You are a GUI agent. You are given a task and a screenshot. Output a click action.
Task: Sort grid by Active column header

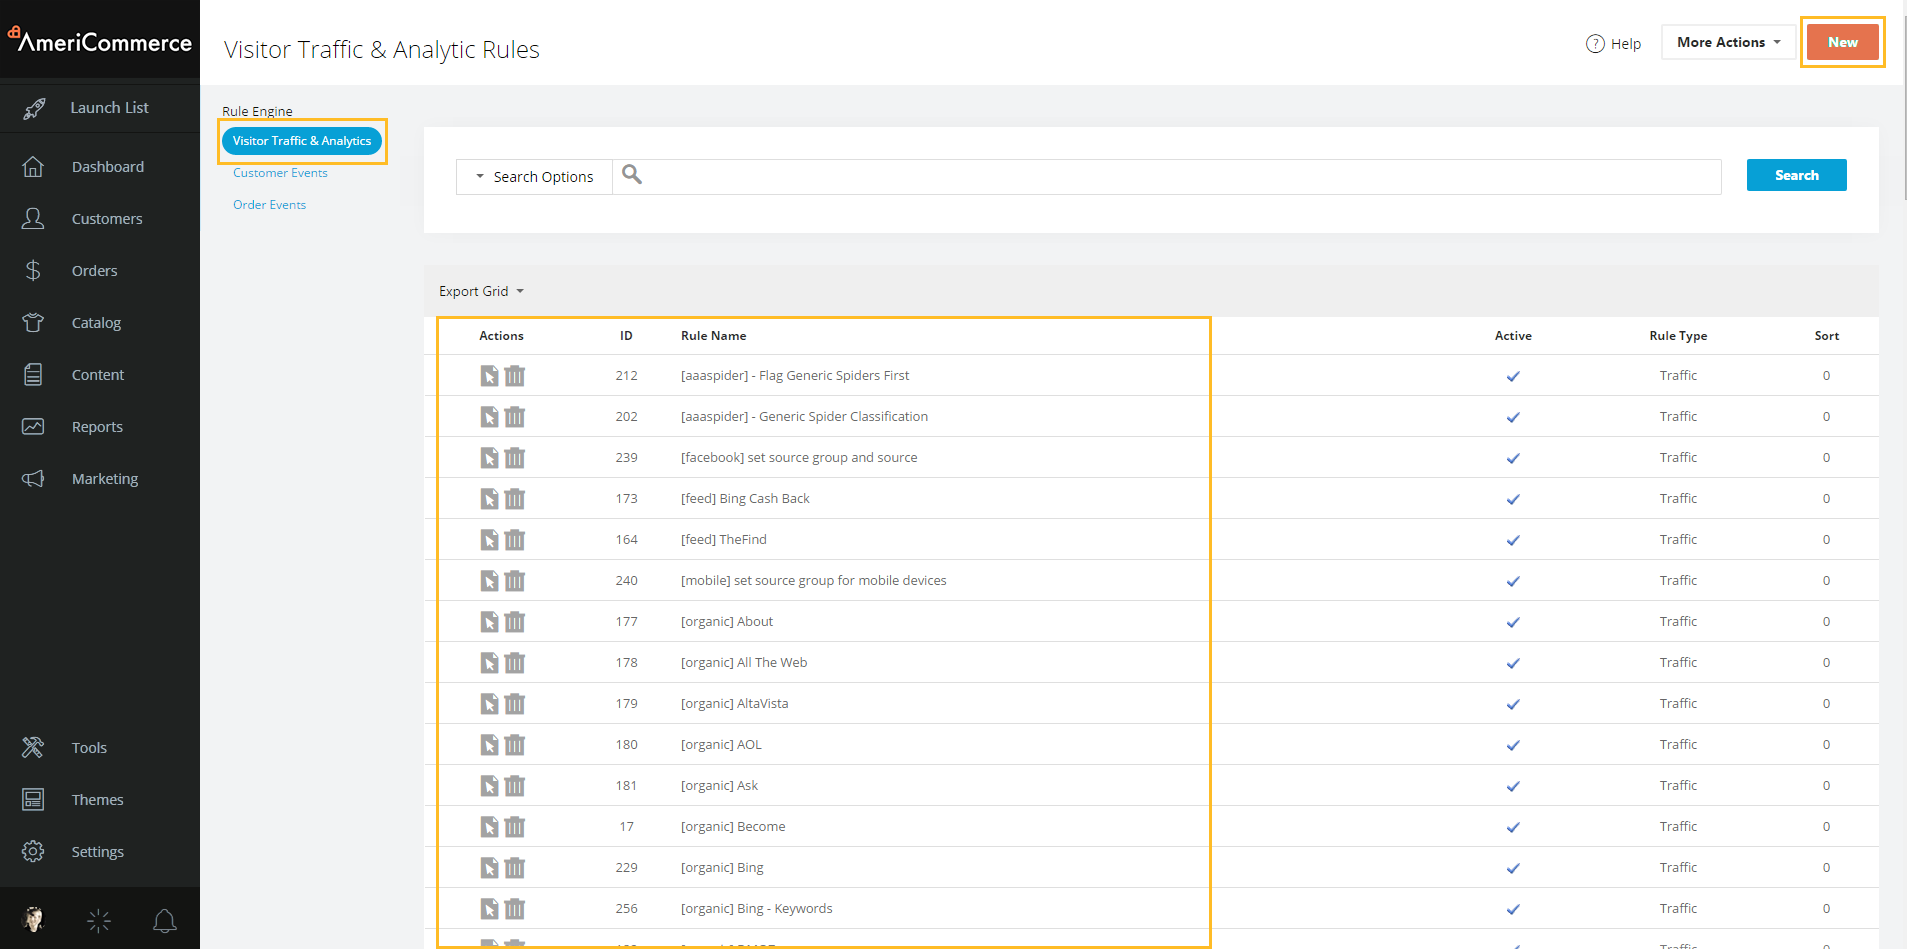[1513, 336]
